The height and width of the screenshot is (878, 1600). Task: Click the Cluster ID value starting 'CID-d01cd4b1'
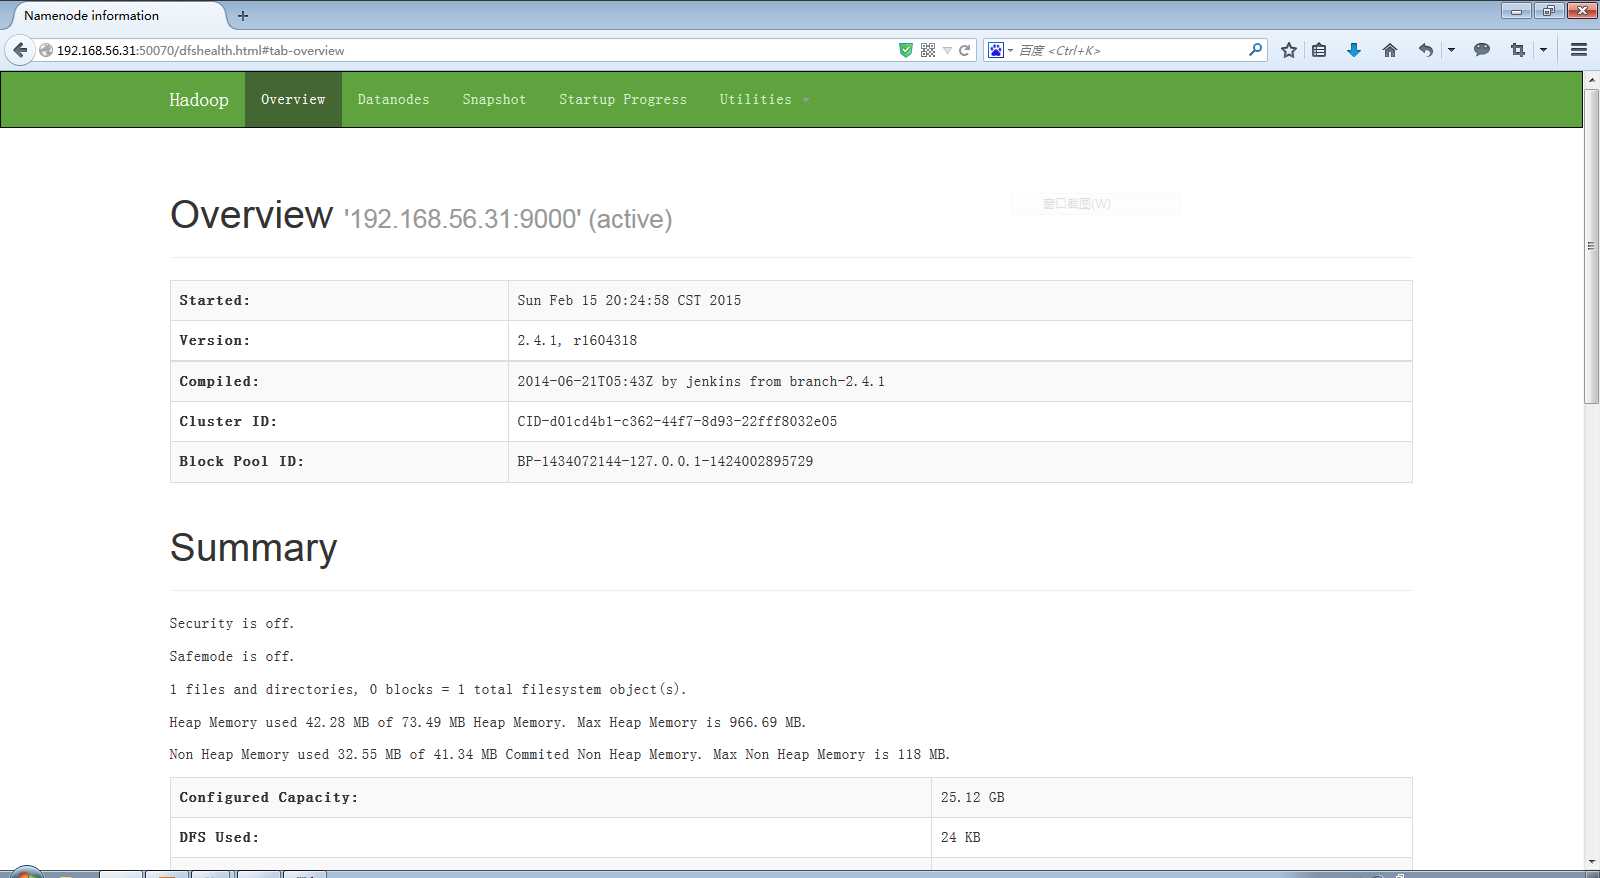click(x=677, y=421)
